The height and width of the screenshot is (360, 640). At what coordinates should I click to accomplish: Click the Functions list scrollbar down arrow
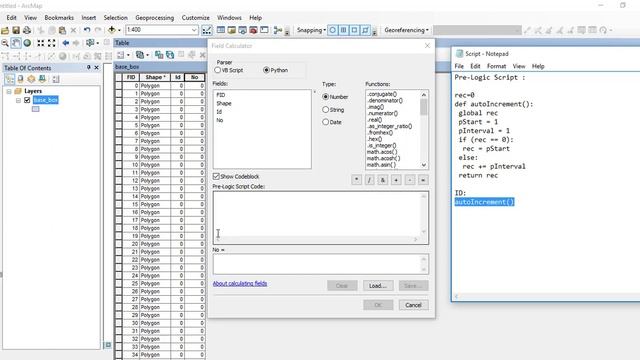pos(424,165)
